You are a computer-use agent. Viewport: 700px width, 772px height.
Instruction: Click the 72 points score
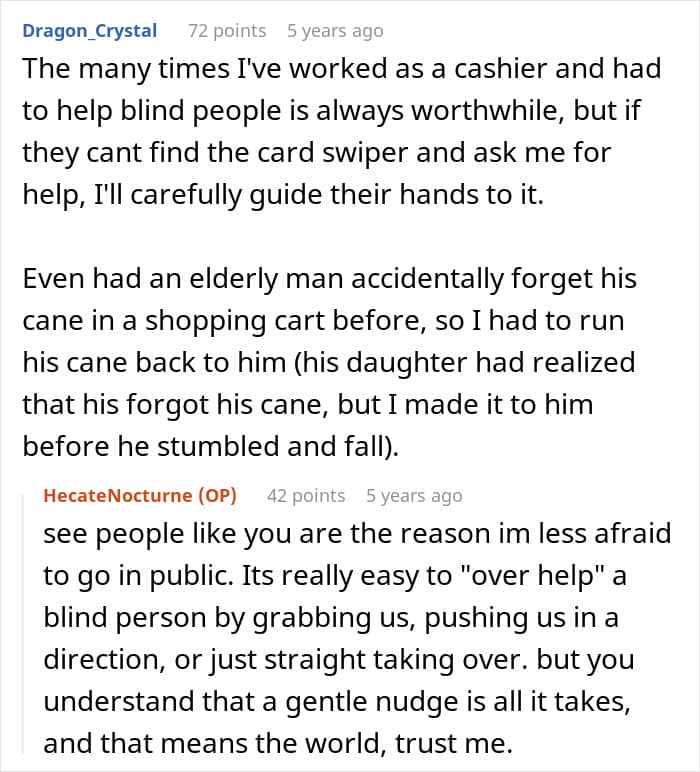[x=227, y=31]
